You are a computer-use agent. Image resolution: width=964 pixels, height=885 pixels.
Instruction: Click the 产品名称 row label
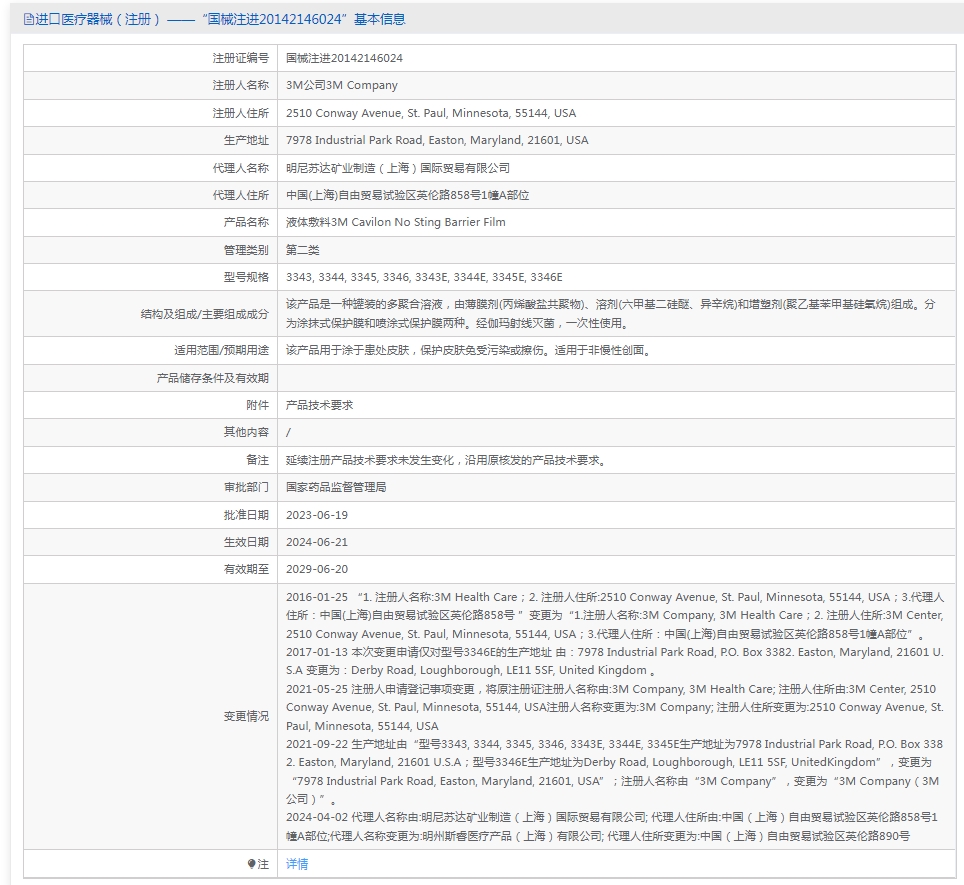click(x=246, y=222)
